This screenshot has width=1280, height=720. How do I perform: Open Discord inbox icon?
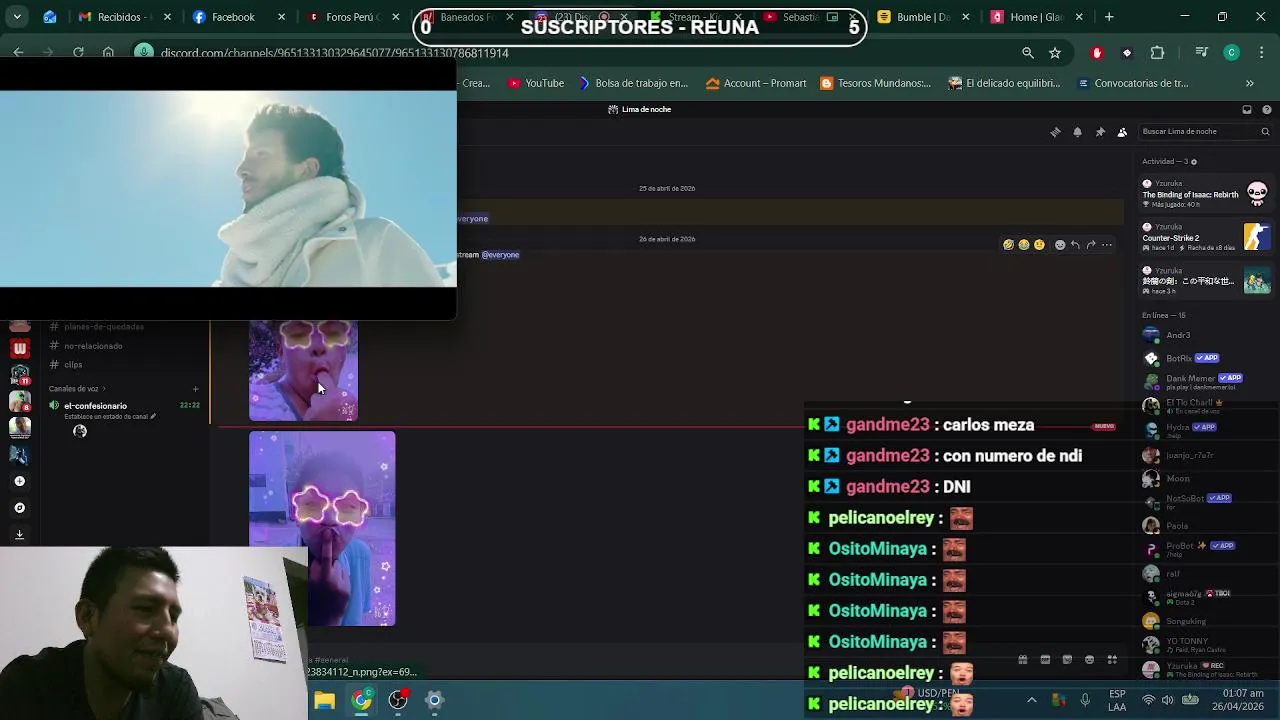(x=1247, y=110)
